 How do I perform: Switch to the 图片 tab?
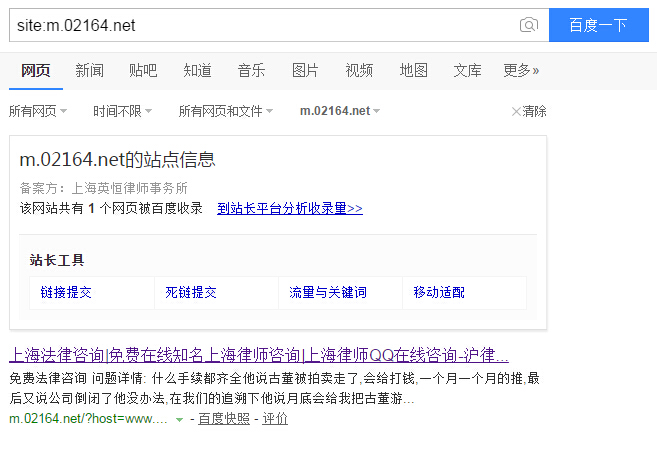[305, 70]
